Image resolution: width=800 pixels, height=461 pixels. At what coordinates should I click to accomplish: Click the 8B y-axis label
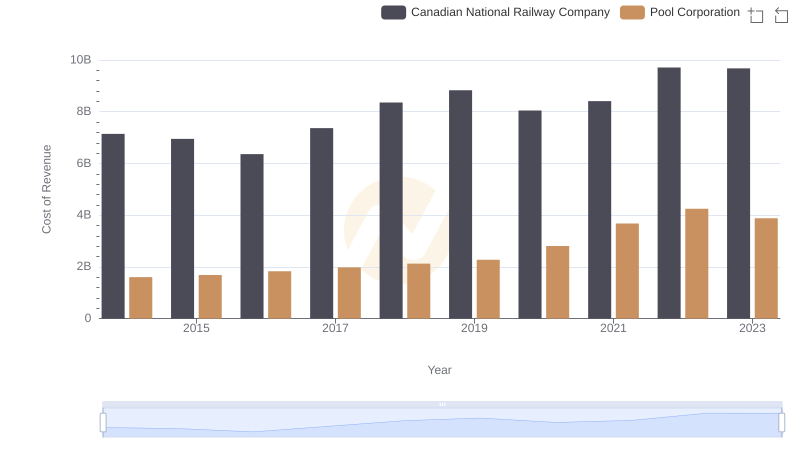click(84, 111)
